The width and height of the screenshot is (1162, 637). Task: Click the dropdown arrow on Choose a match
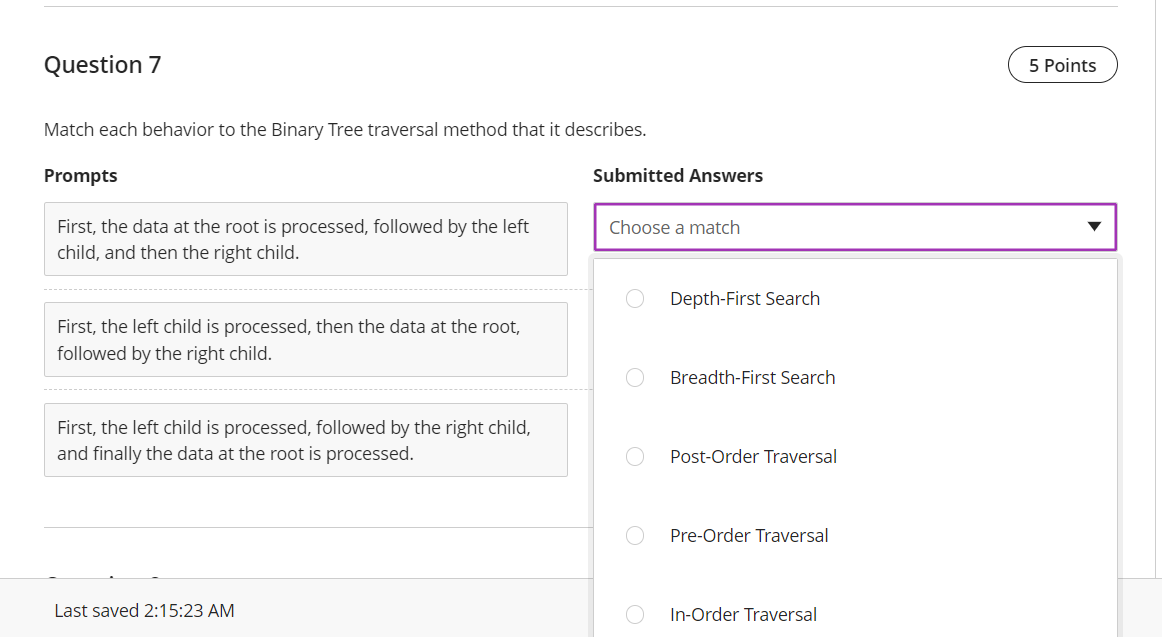tap(1094, 227)
